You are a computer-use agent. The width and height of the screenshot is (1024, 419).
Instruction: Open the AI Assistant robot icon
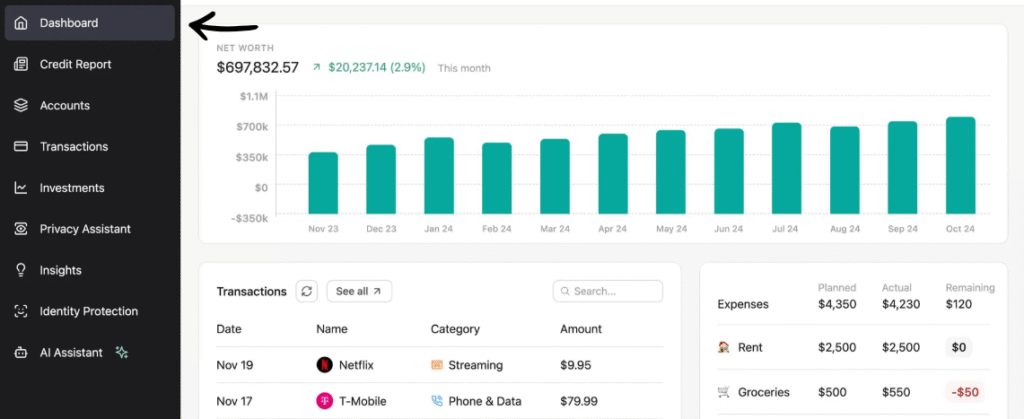tap(21, 353)
